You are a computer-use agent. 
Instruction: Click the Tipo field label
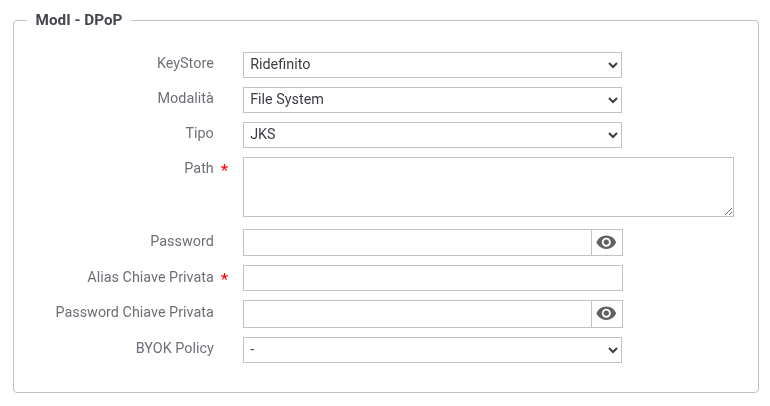(199, 134)
